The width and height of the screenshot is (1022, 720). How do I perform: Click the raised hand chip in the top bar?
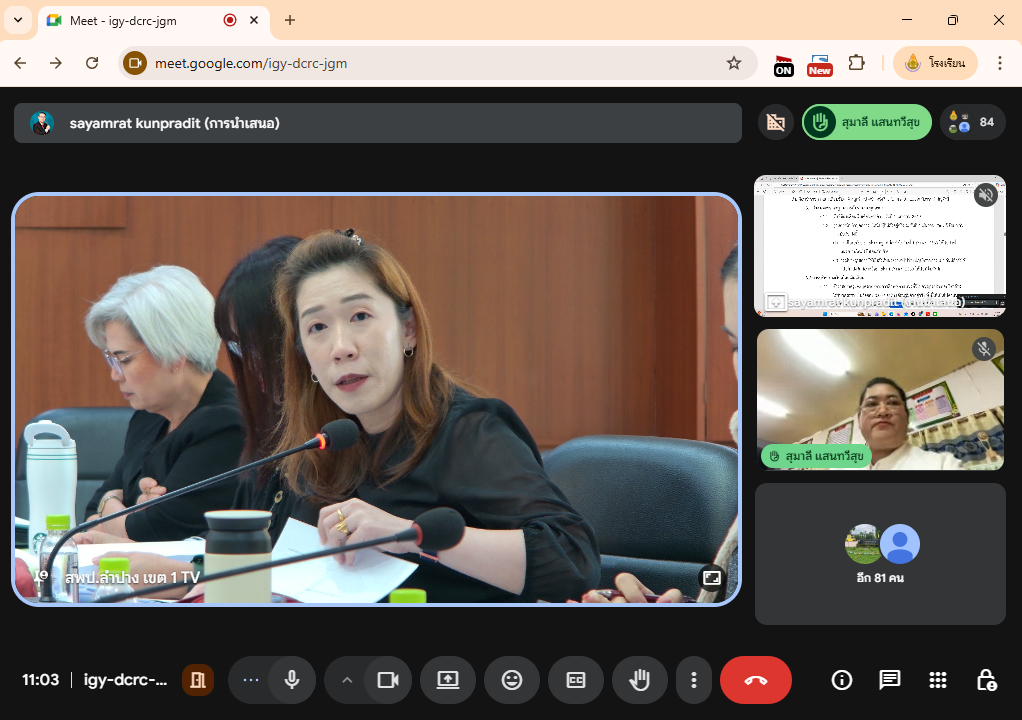867,122
